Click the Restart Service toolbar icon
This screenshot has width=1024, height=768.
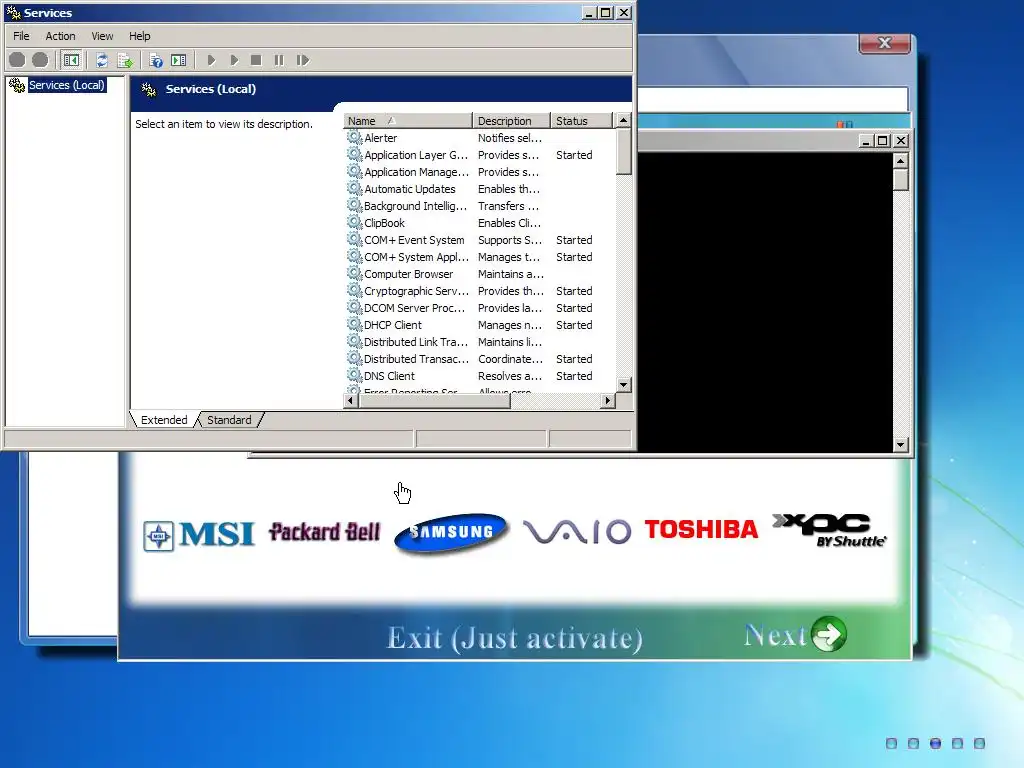[x=302, y=60]
